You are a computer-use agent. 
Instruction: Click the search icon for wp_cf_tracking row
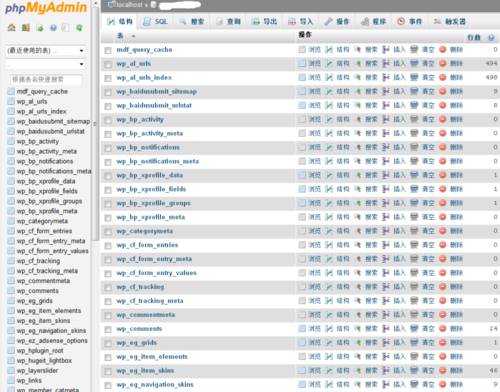click(358, 287)
